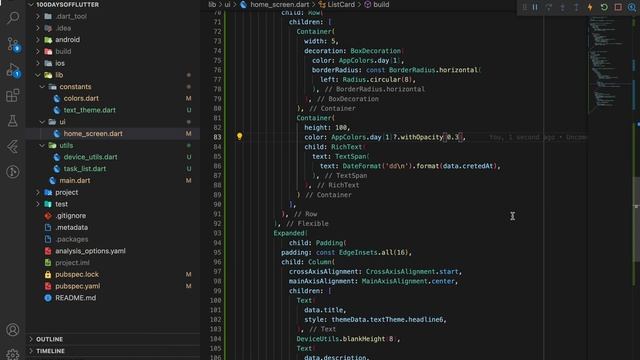Restart the debug session

click(604, 7)
